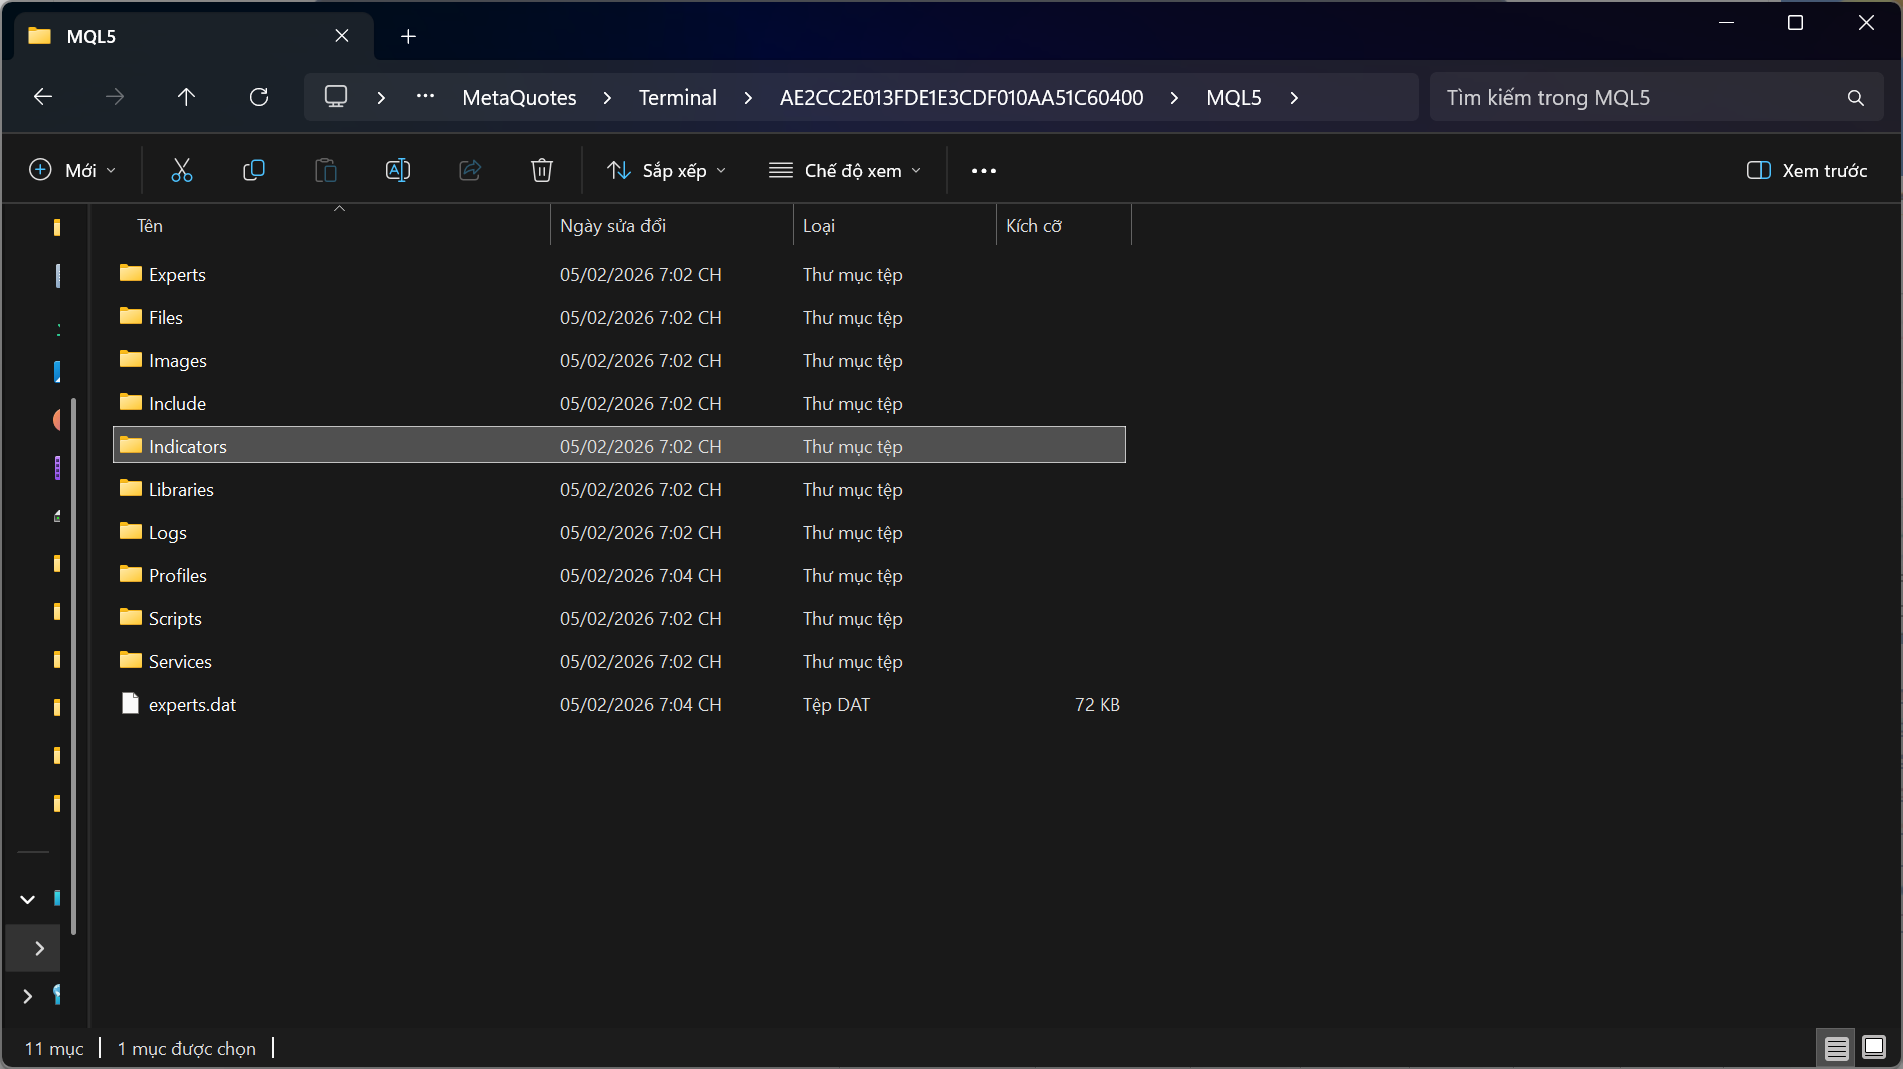Sort by the Loại column header
The width and height of the screenshot is (1903, 1069).
point(895,226)
